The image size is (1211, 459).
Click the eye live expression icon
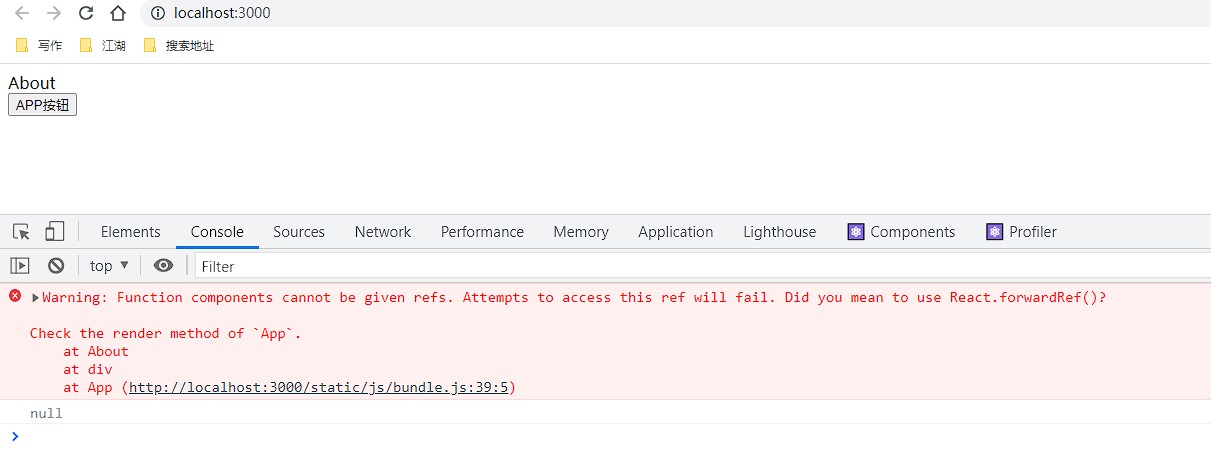163,266
